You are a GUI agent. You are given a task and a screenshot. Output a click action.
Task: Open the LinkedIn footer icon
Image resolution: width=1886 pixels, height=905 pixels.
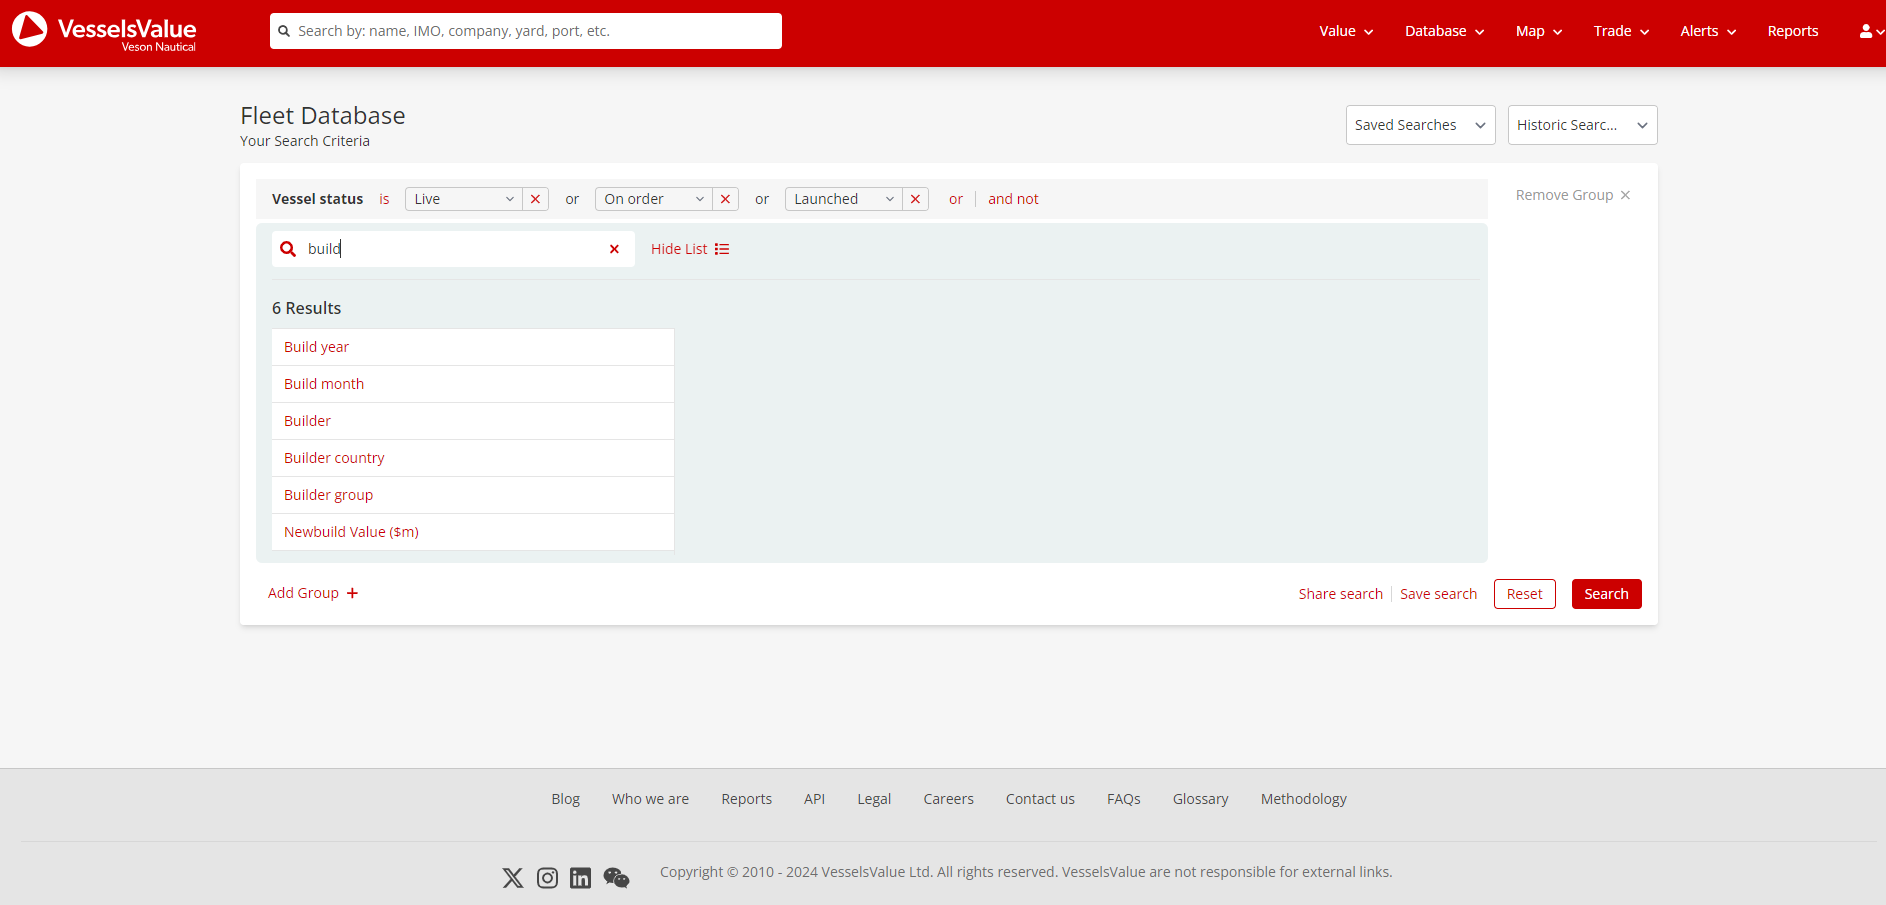point(580,878)
